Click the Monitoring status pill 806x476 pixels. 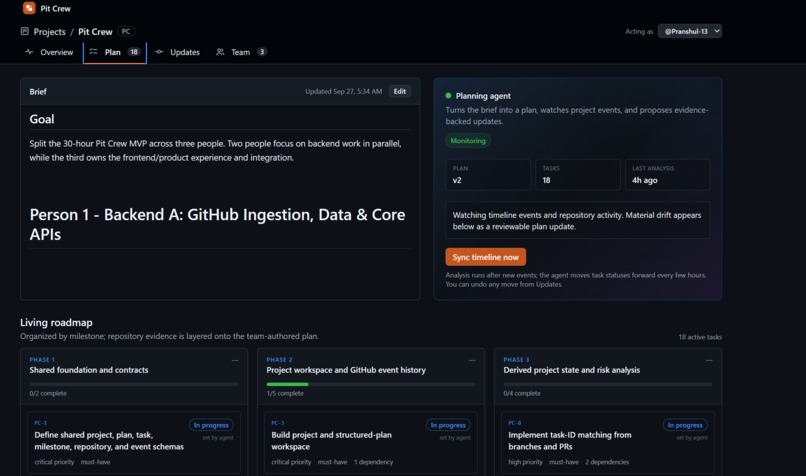pyautogui.click(x=468, y=141)
